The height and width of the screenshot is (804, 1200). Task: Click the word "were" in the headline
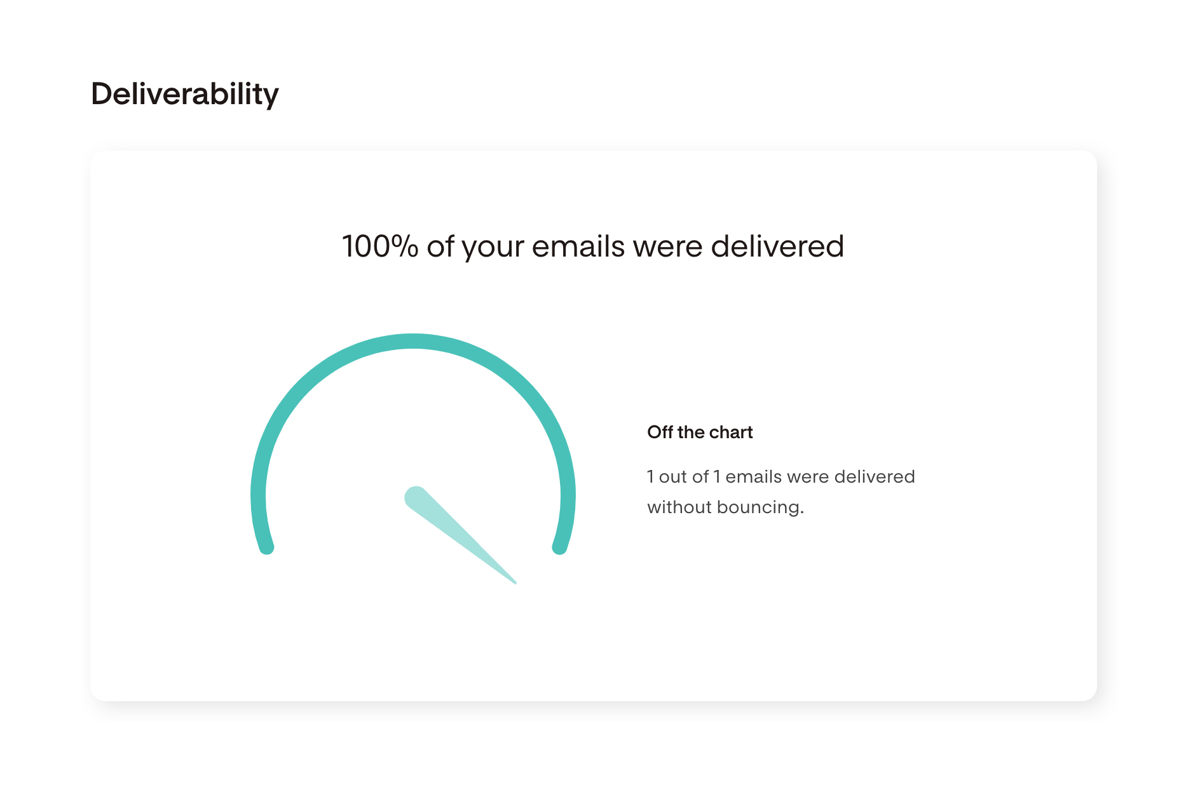(x=672, y=246)
